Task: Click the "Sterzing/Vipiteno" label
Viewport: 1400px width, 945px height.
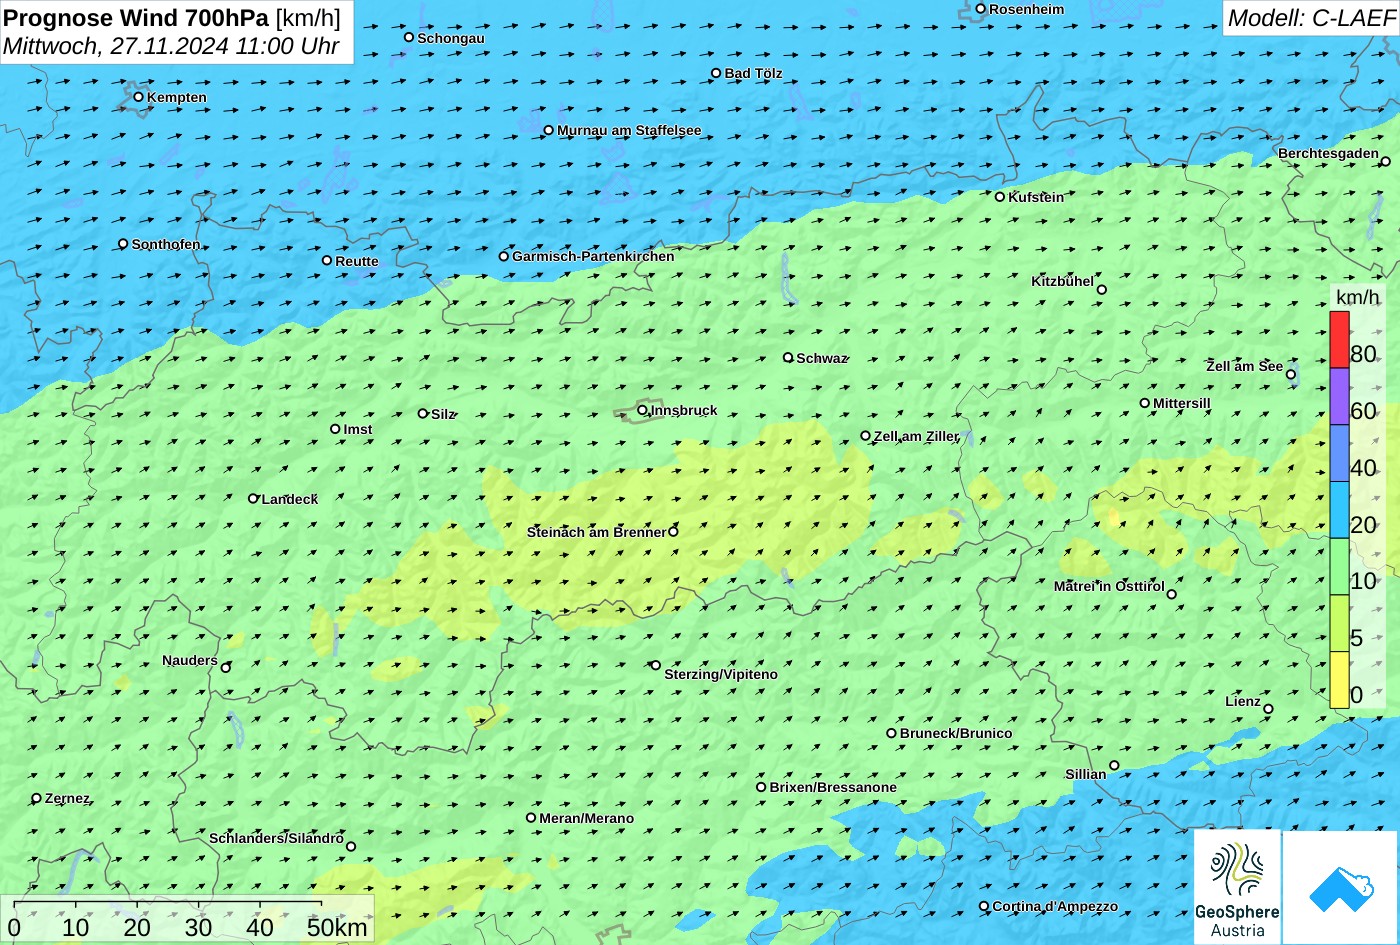Action: 721,675
